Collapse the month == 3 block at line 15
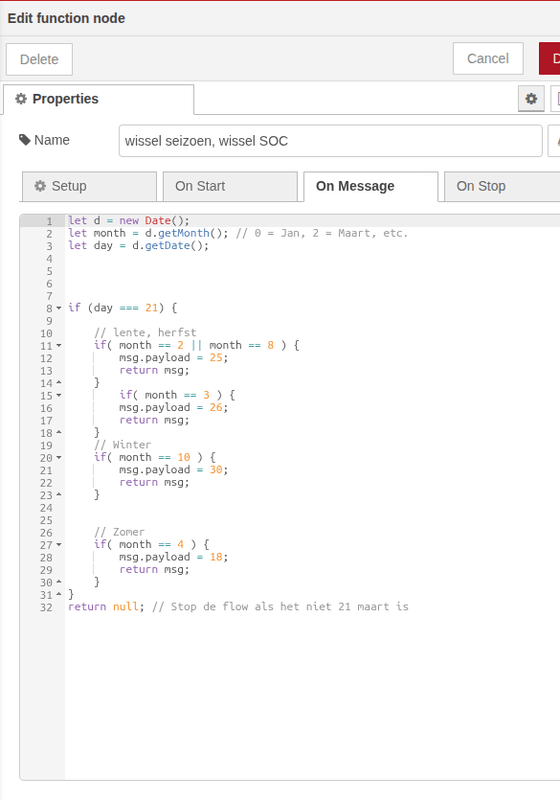 (59, 395)
